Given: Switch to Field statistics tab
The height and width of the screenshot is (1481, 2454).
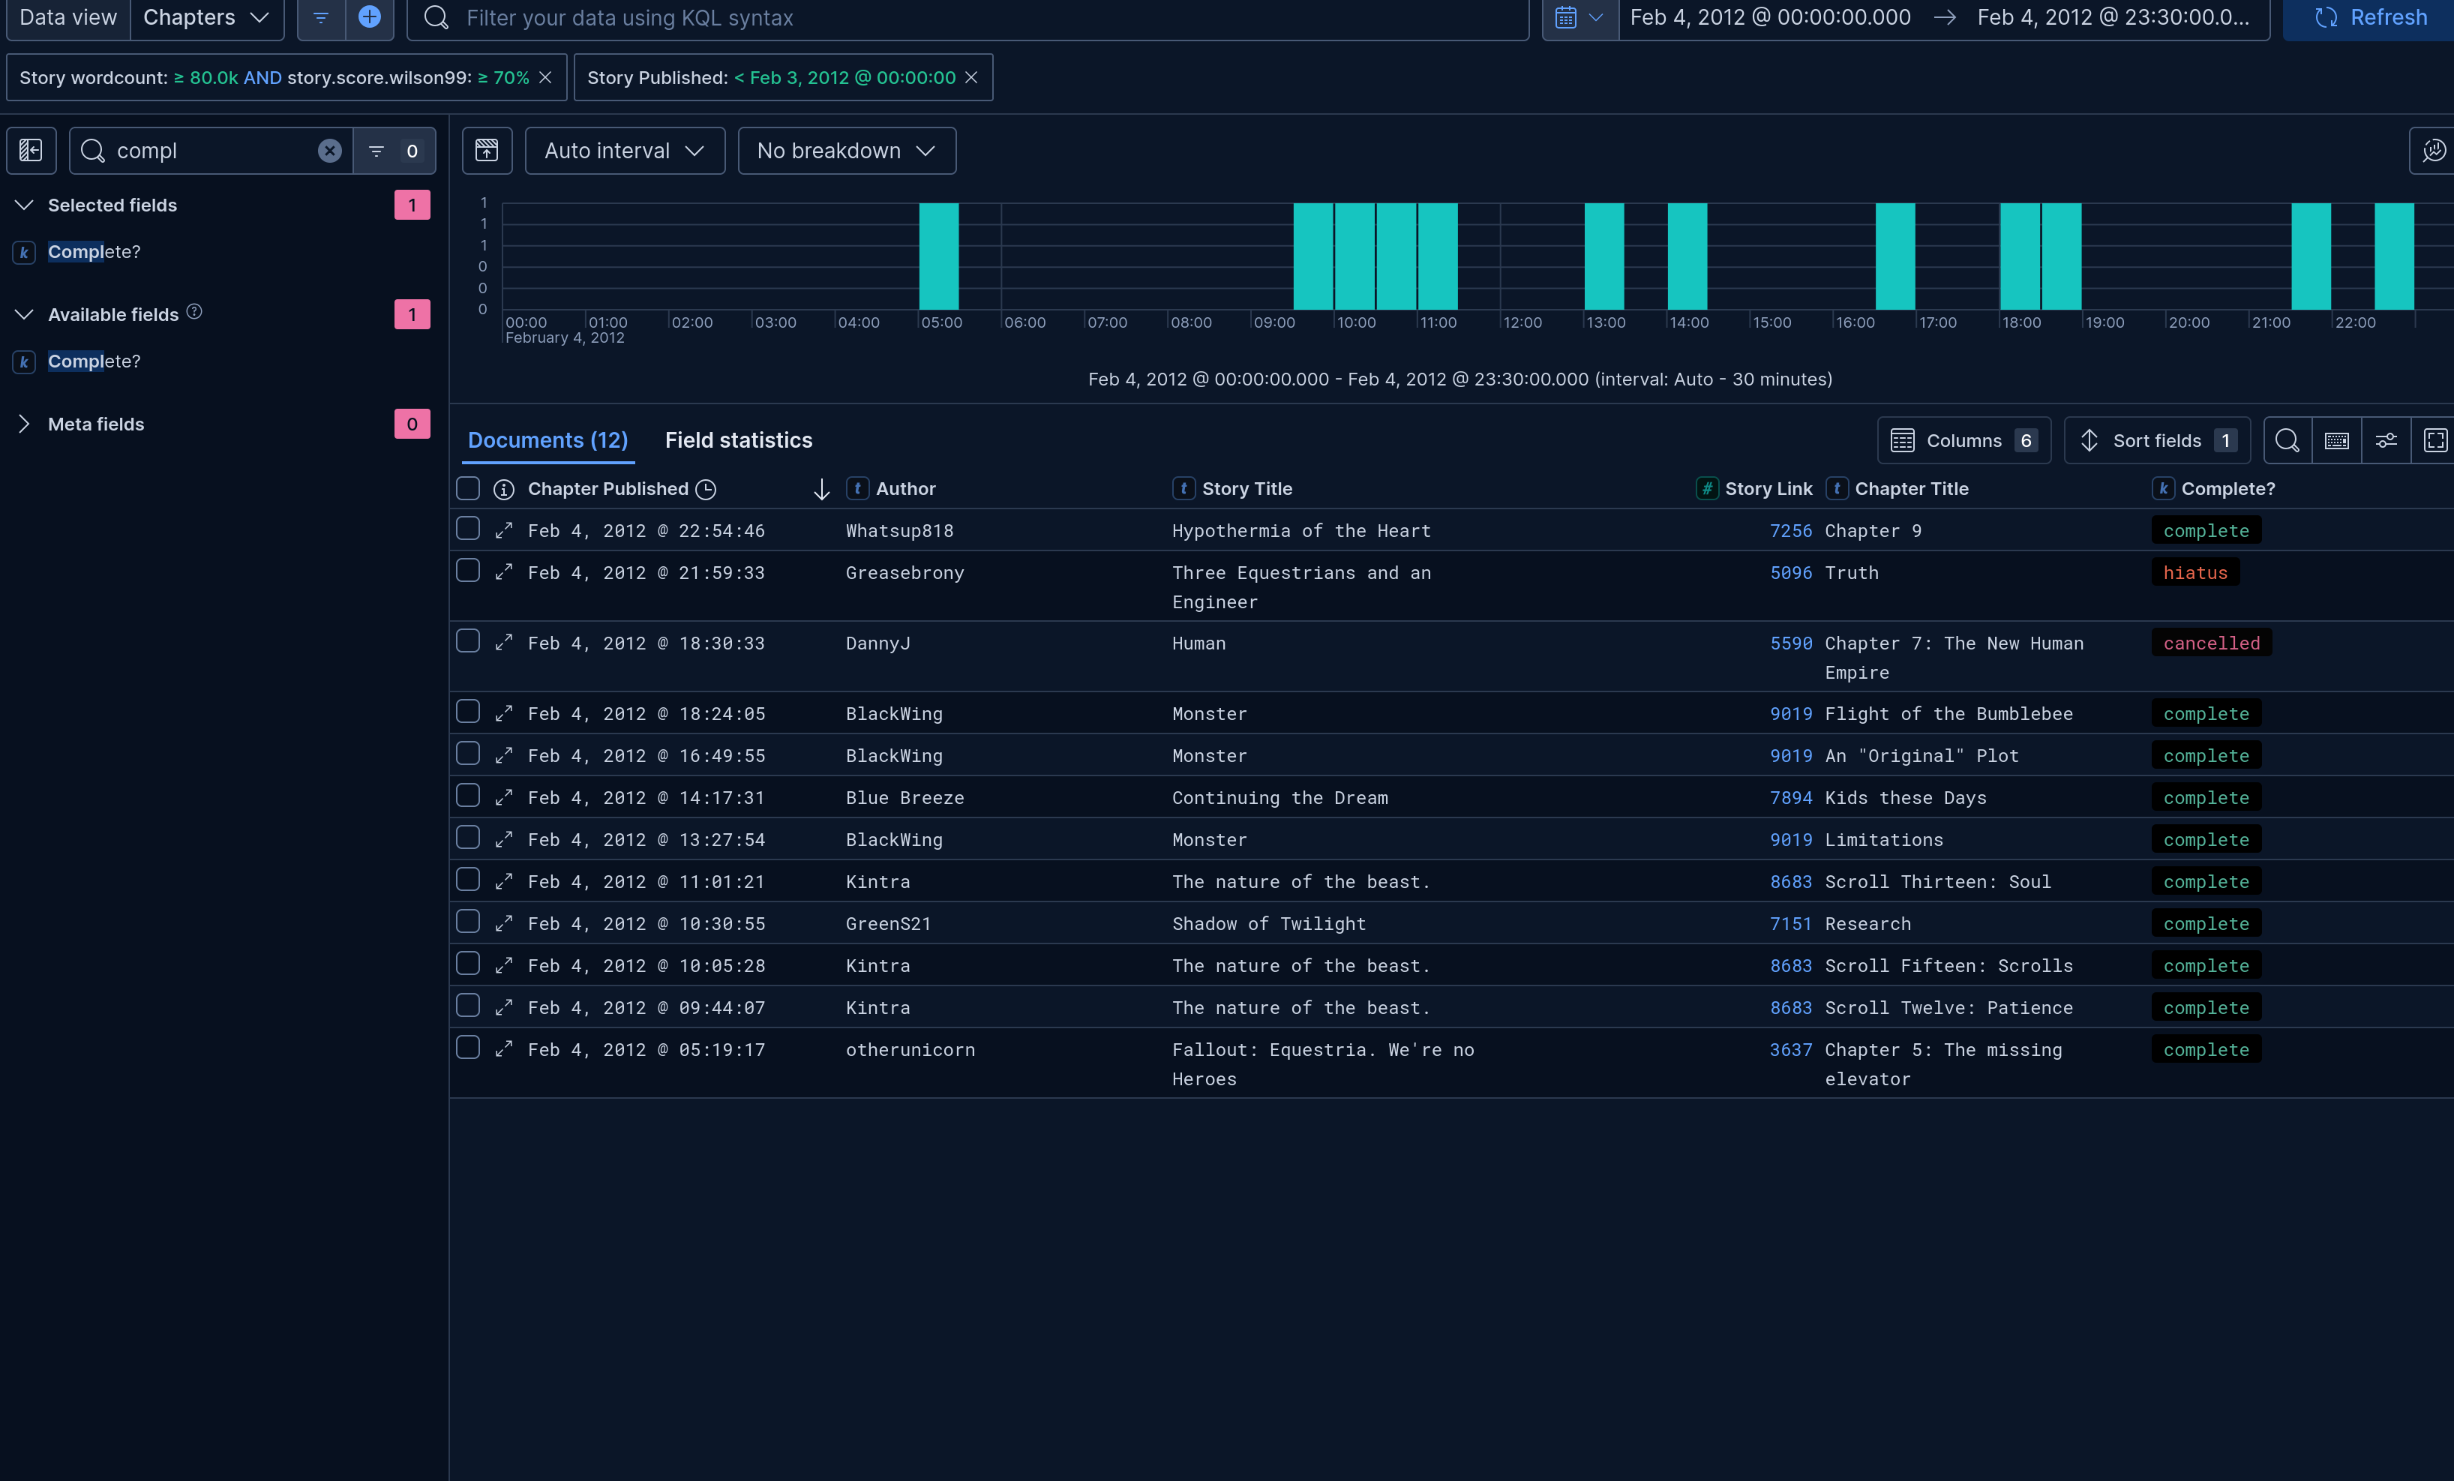Looking at the screenshot, I should click(738, 441).
